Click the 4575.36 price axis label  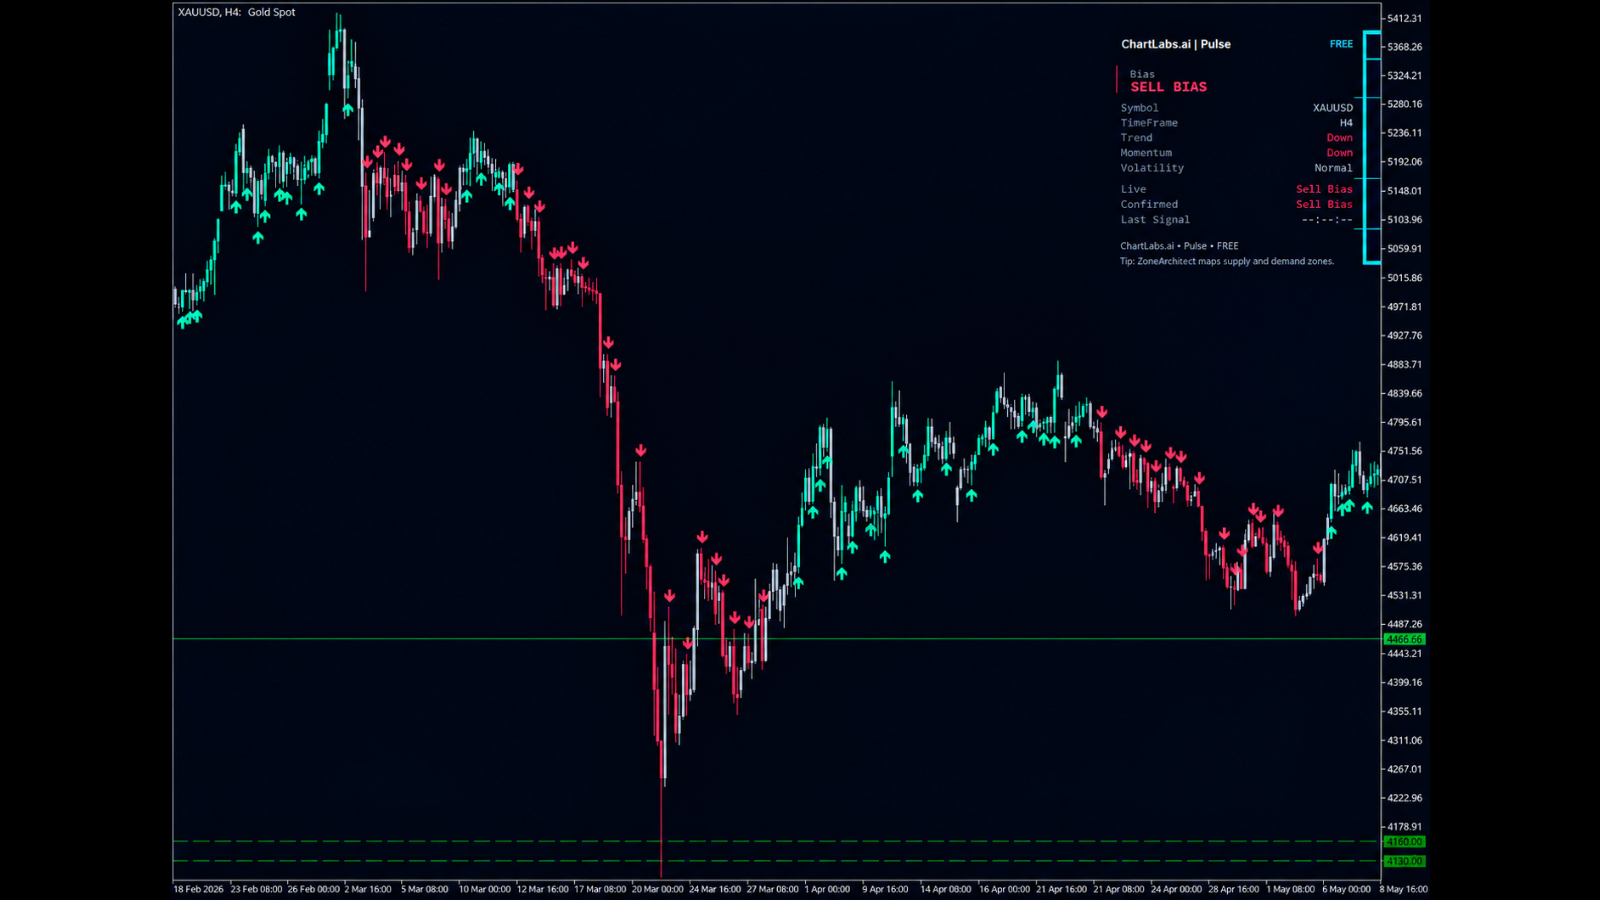(x=1404, y=567)
